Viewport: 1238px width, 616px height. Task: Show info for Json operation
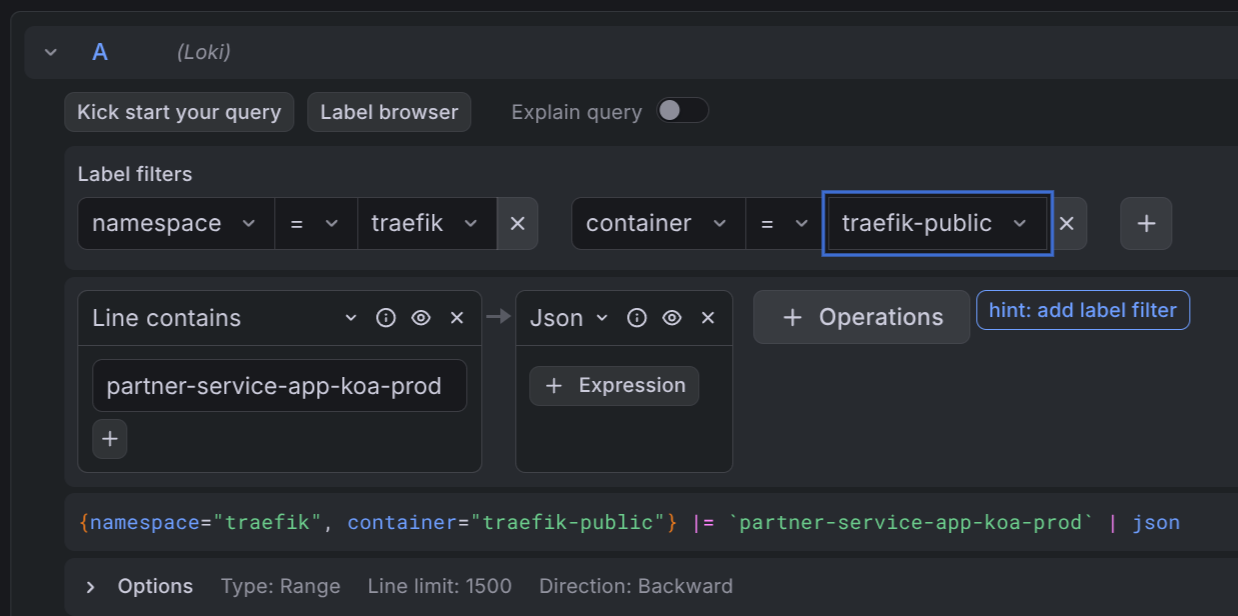coord(637,318)
